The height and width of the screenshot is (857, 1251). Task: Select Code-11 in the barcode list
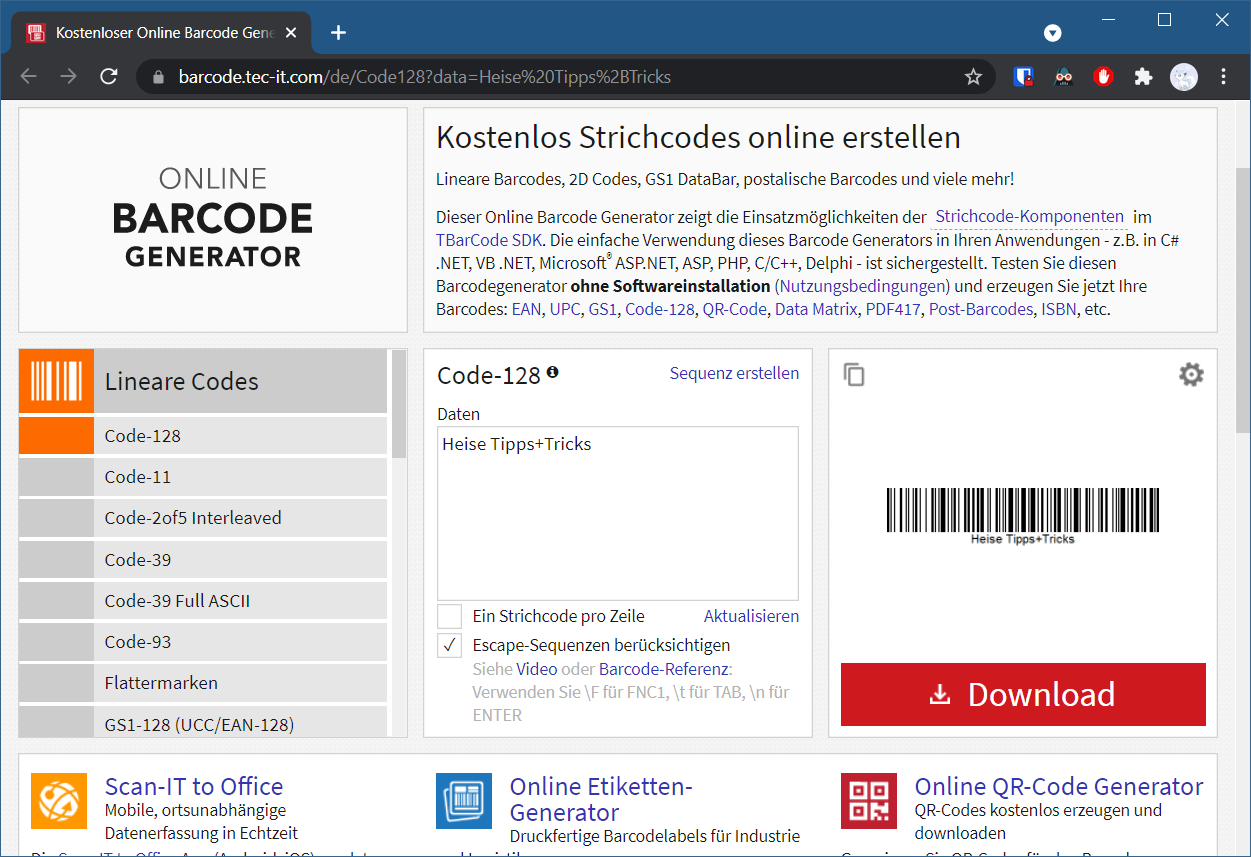(203, 477)
